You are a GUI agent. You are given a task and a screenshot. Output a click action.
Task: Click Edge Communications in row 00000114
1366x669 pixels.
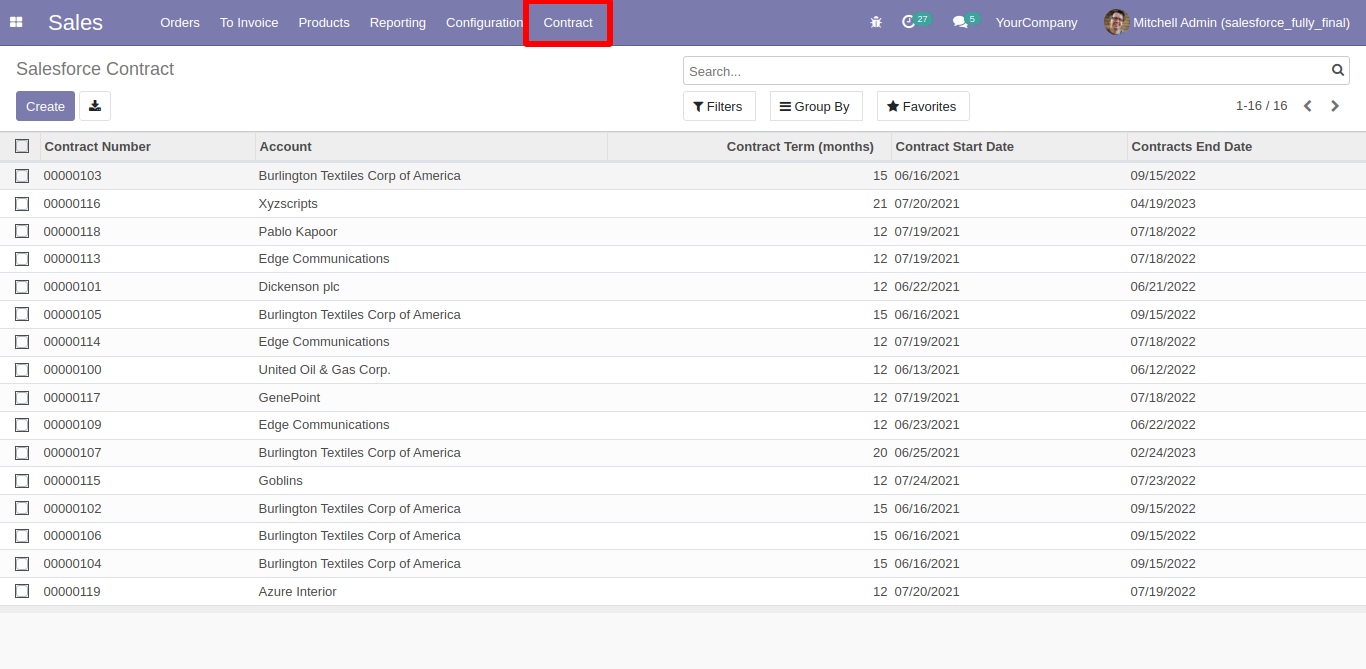(324, 342)
